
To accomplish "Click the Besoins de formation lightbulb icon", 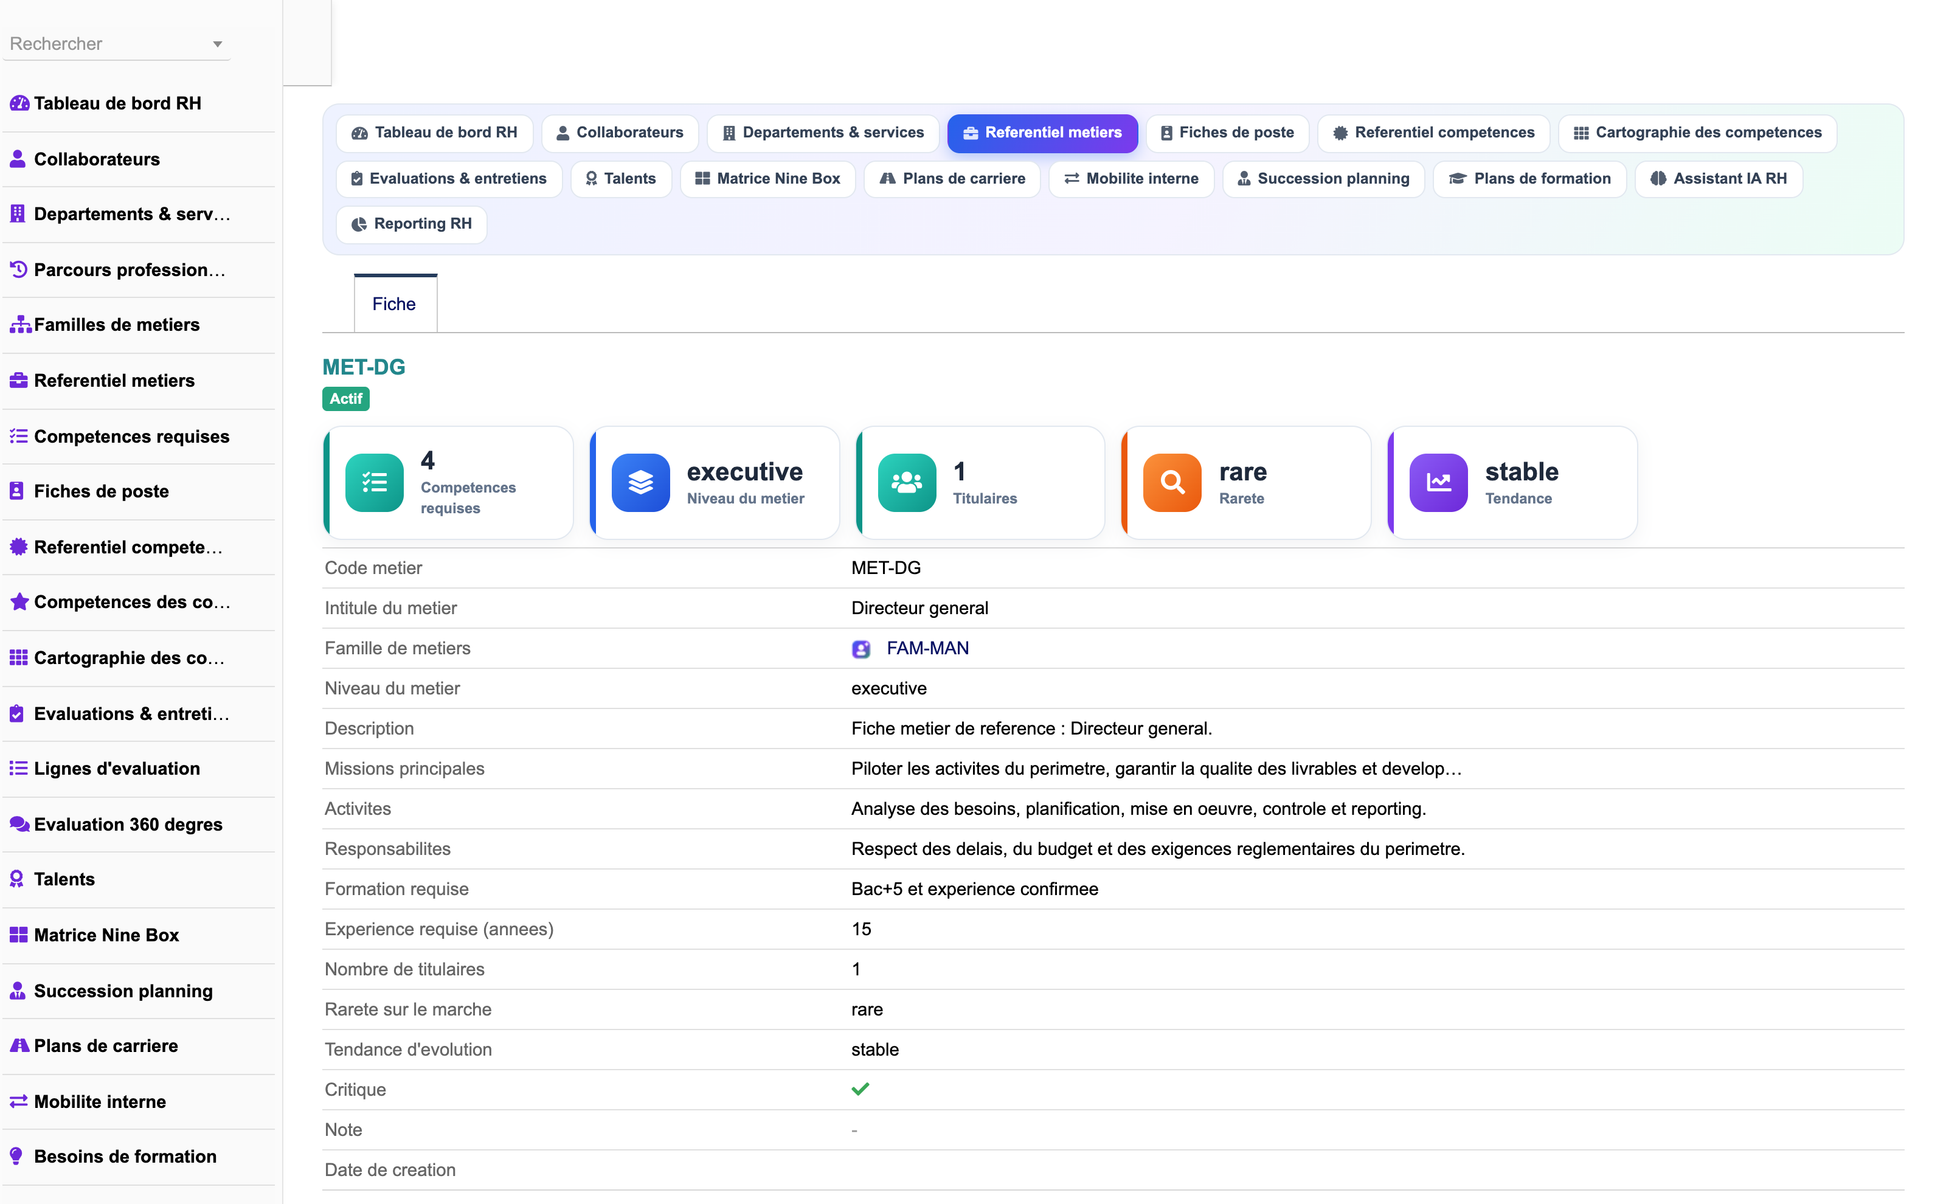I will coord(18,1157).
